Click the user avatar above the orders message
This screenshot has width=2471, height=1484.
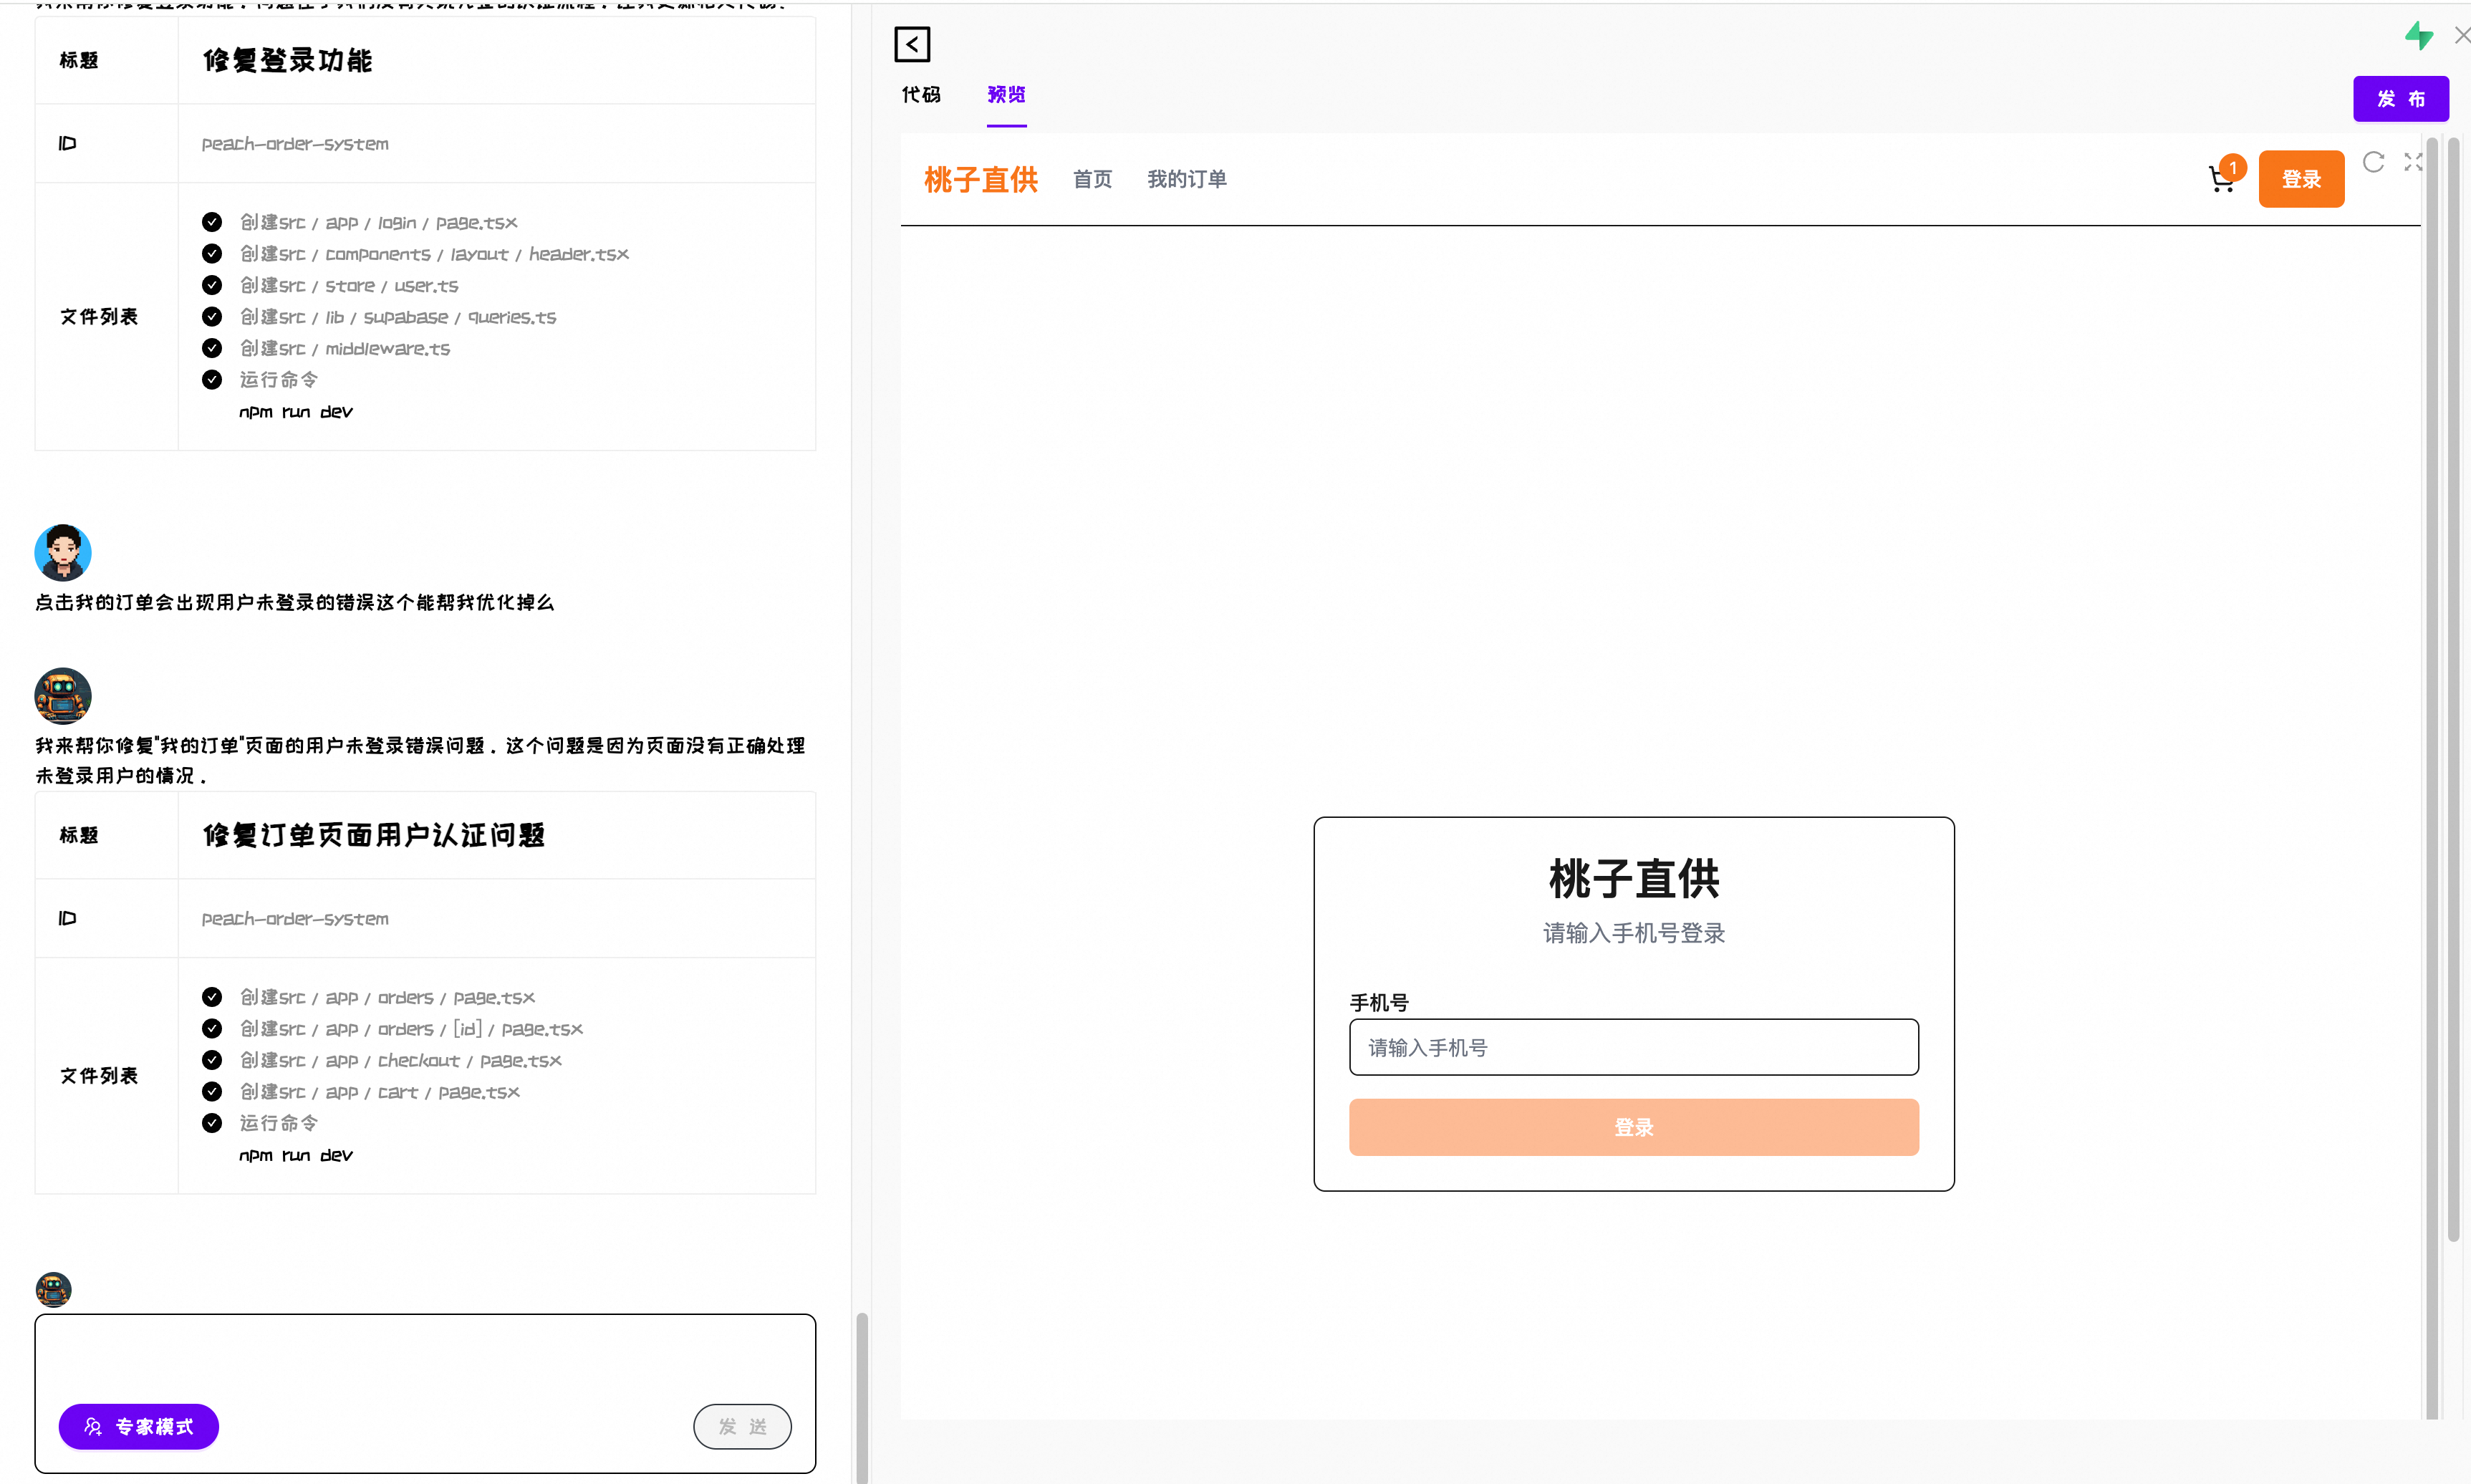tap(63, 552)
